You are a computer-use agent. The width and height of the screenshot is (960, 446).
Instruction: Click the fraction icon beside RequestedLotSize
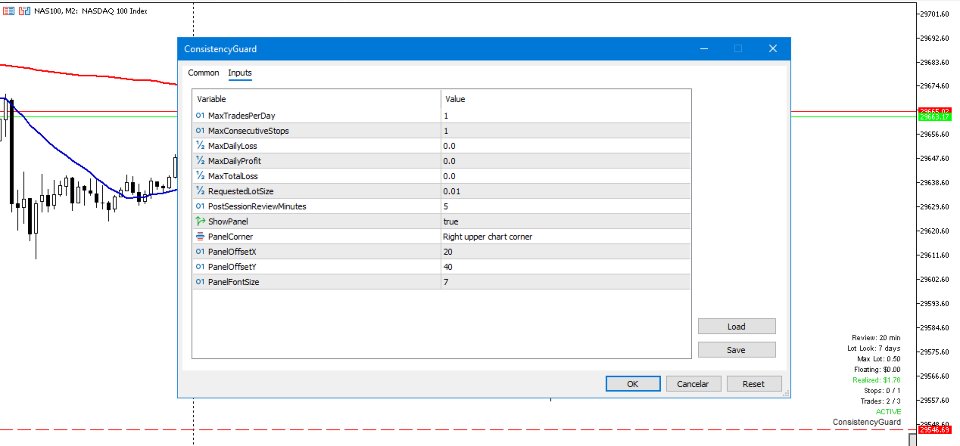point(200,191)
